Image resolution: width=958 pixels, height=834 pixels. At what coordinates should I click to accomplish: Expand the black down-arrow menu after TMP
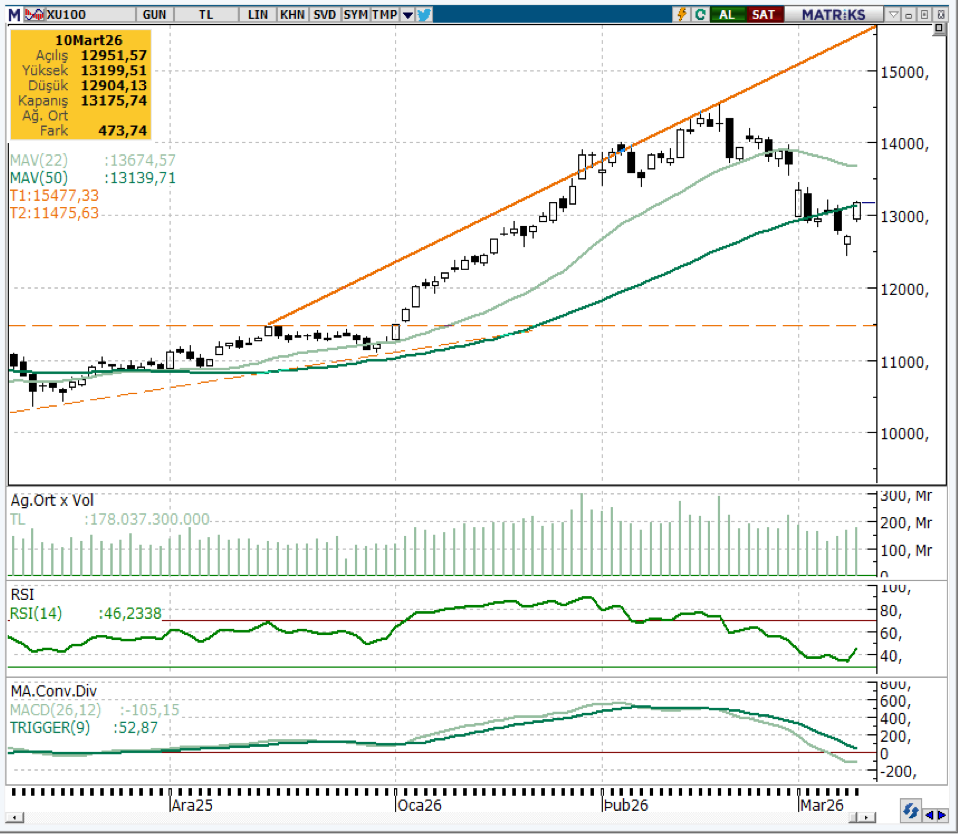tap(407, 15)
